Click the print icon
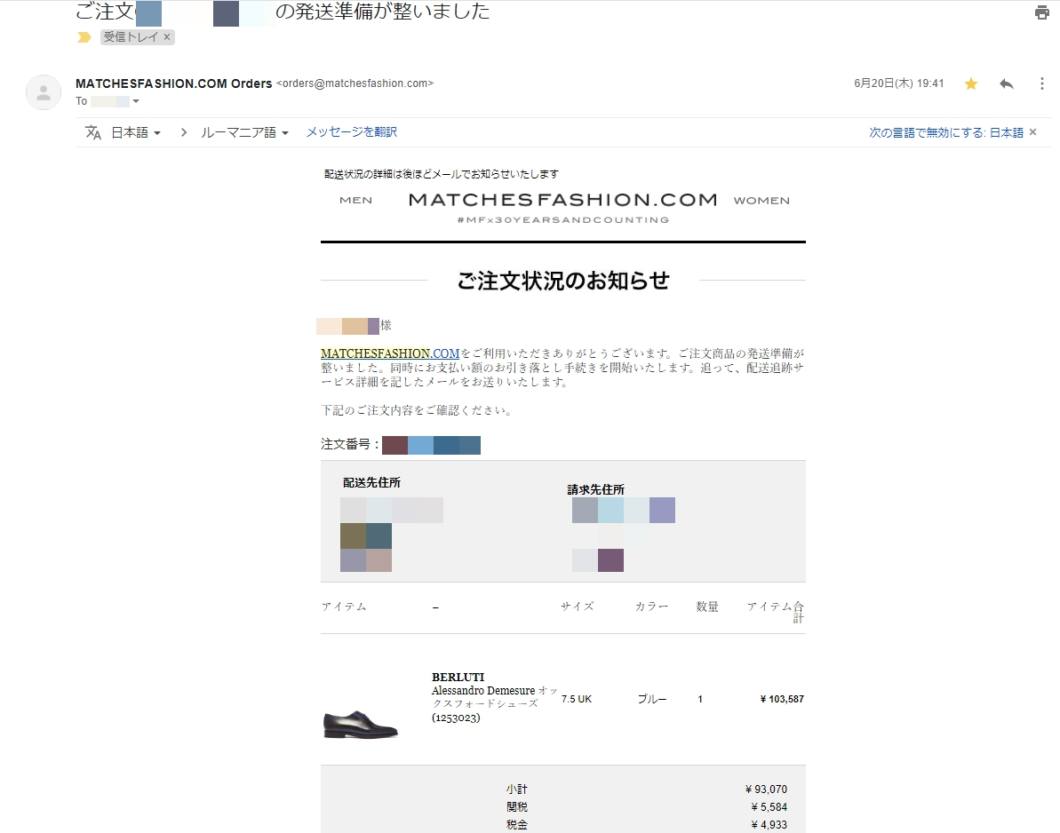This screenshot has height=833, width=1060. [x=1042, y=12]
